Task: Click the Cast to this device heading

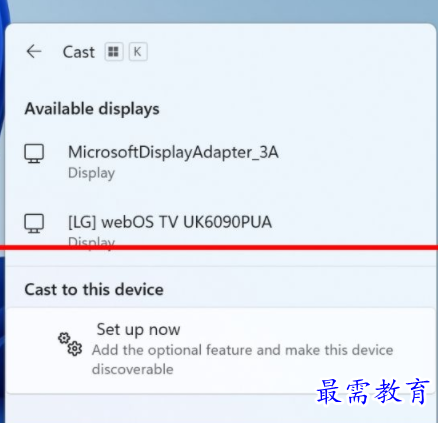Action: 94,289
